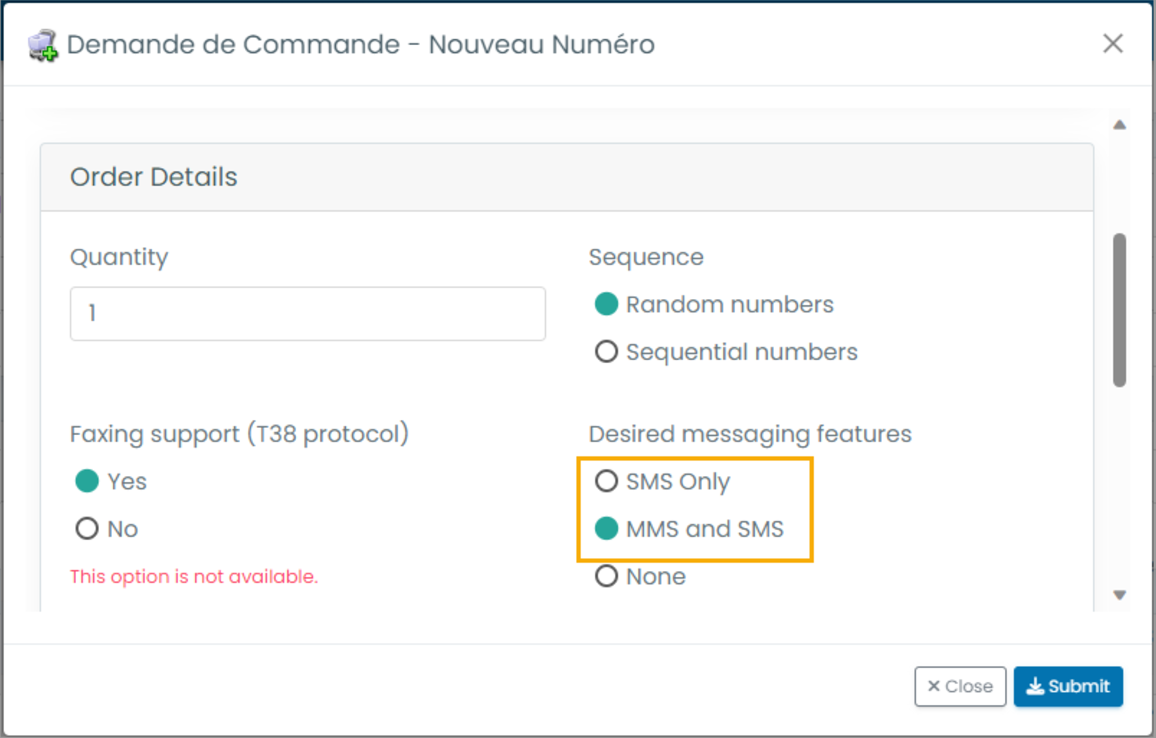Click the scroll up arrow
Screen dimensions: 1156x738
[x=1120, y=125]
